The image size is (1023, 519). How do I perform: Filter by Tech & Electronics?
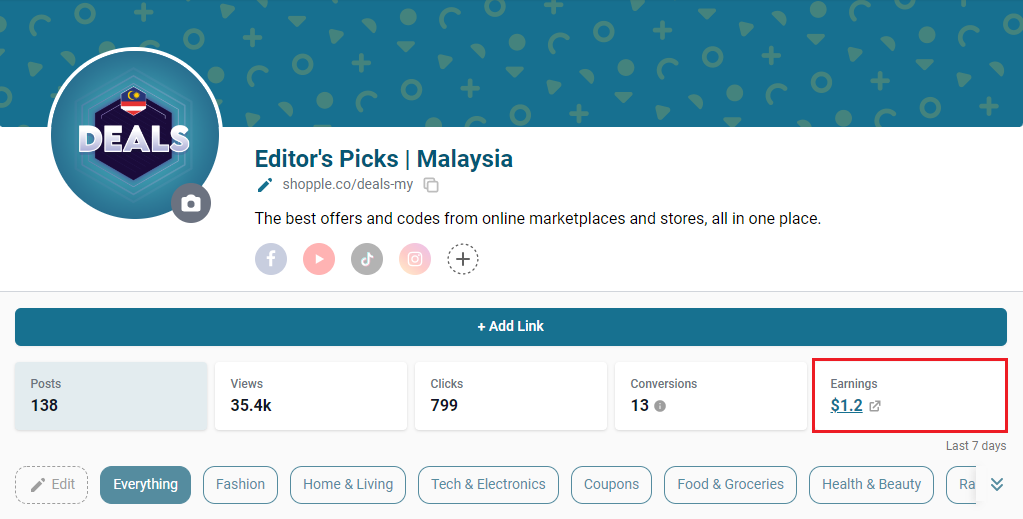[488, 484]
